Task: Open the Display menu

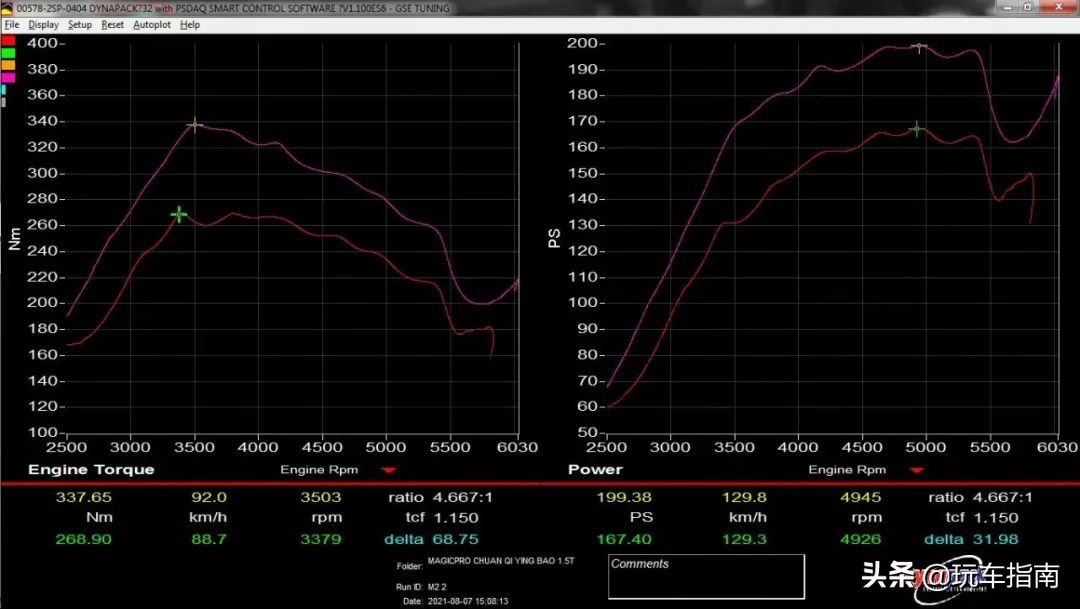Action: point(43,24)
